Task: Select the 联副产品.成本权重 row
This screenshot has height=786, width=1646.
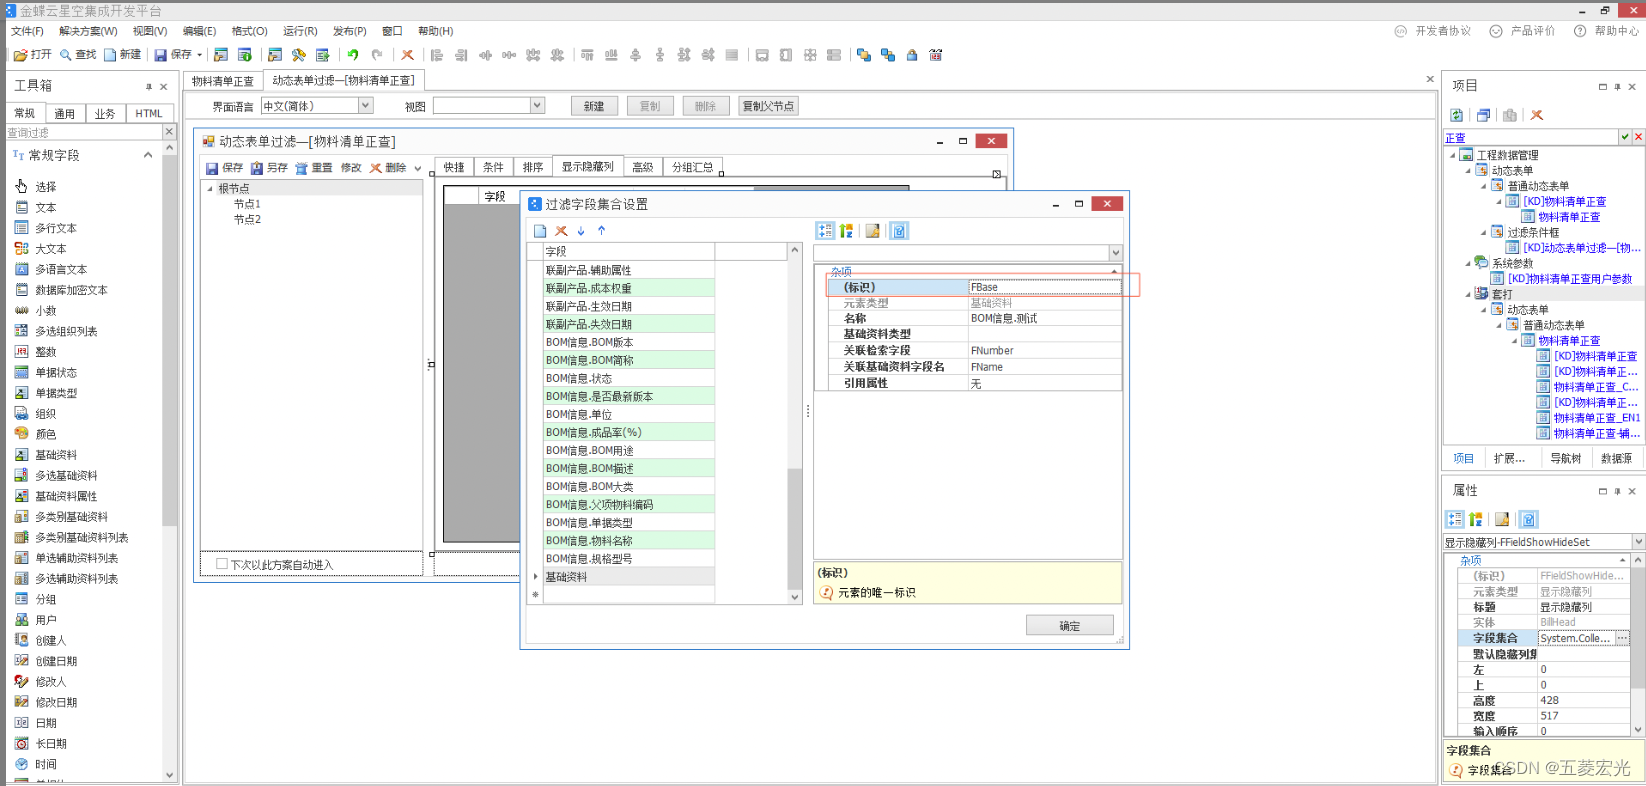Action: (x=629, y=288)
